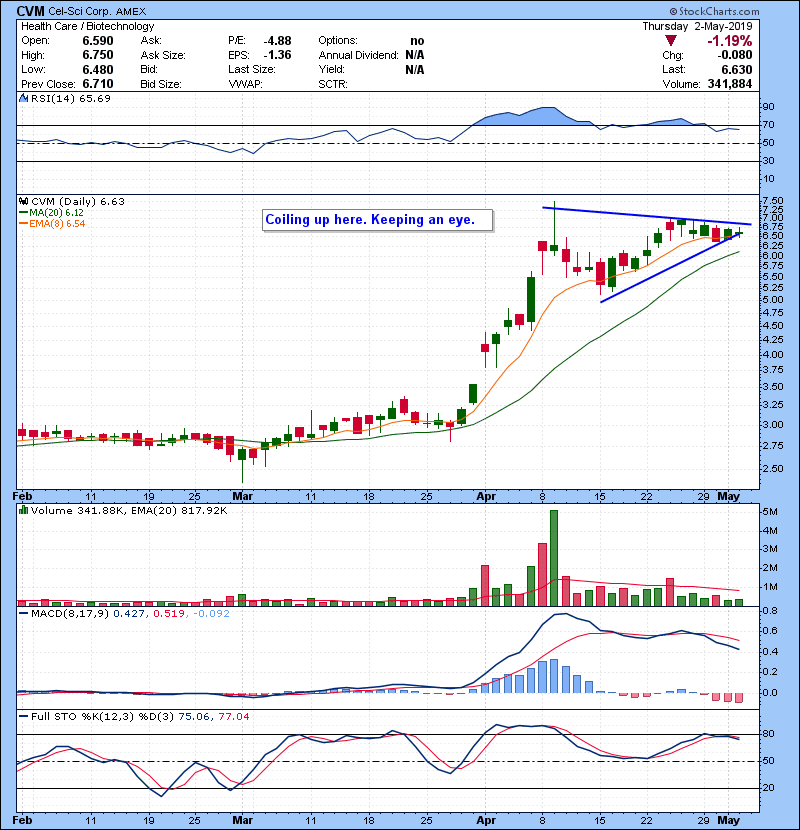Click the RSI 70 scale label
Image resolution: width=800 pixels, height=830 pixels.
[768, 125]
